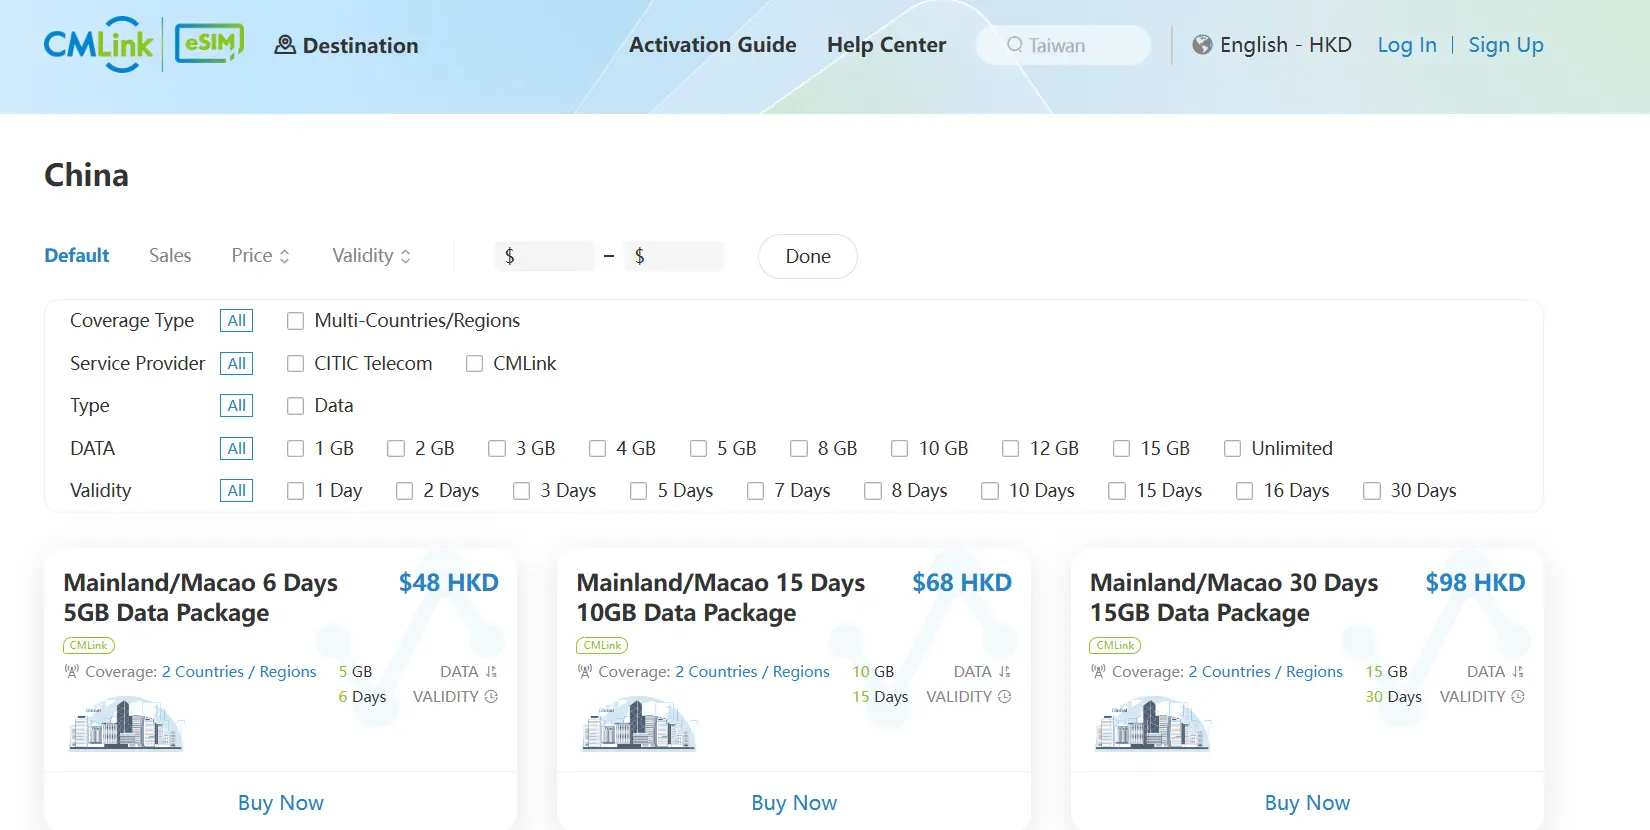
Task: Click Buy Now for the $98 HKD package
Action: (x=1307, y=803)
